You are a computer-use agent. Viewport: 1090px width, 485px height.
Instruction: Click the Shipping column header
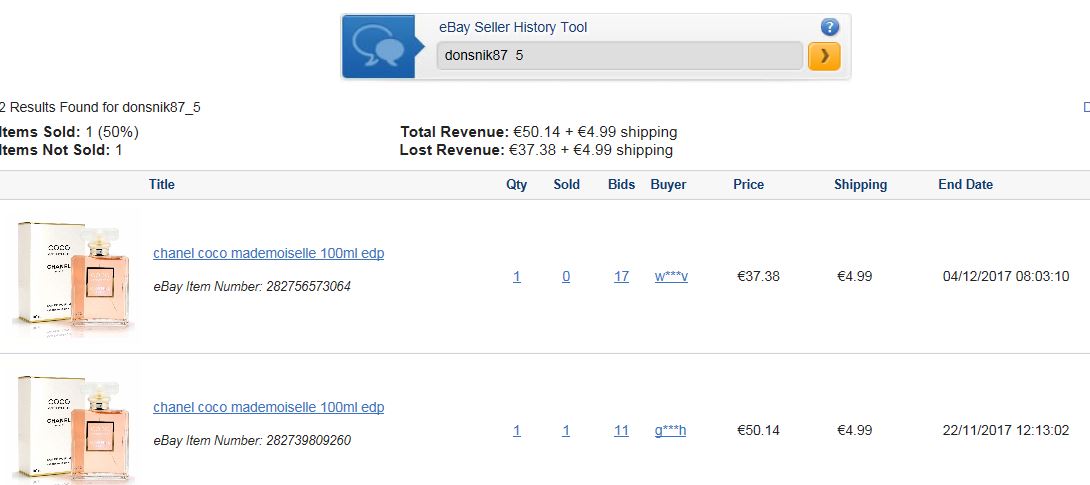pos(860,184)
